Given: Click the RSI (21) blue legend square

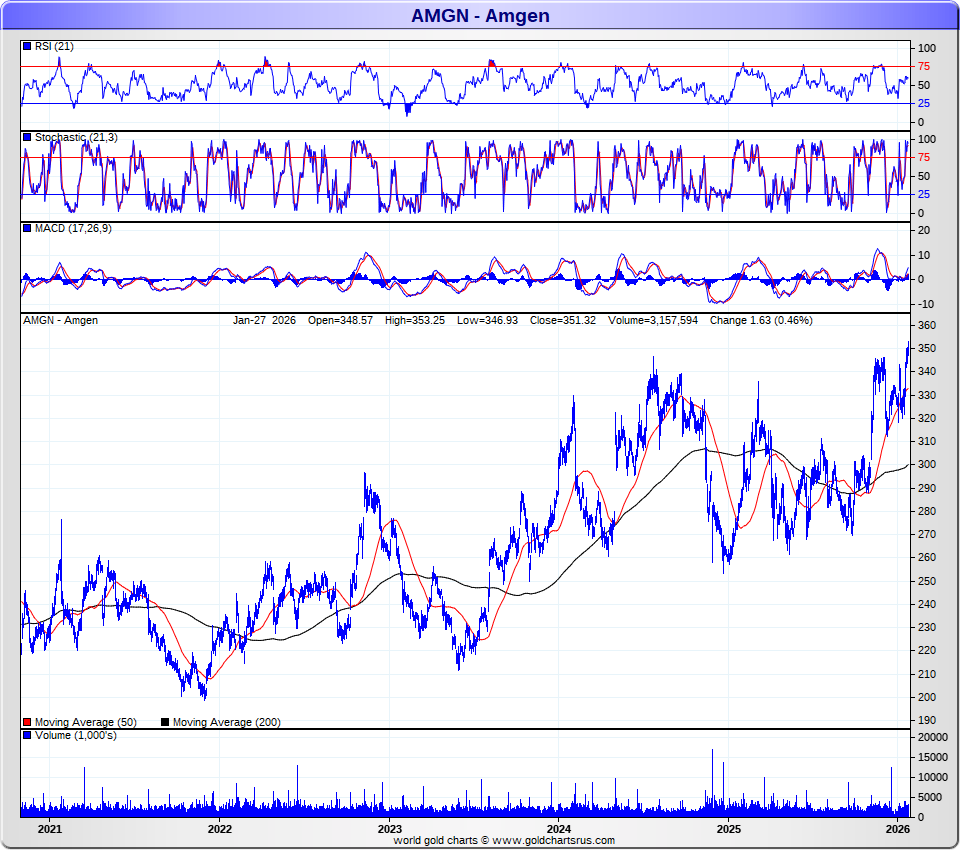Looking at the screenshot, I should 27,46.
